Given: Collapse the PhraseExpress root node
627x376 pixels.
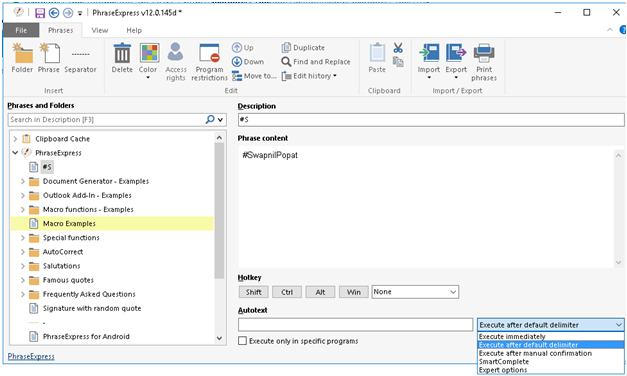Looking at the screenshot, I should coord(15,153).
